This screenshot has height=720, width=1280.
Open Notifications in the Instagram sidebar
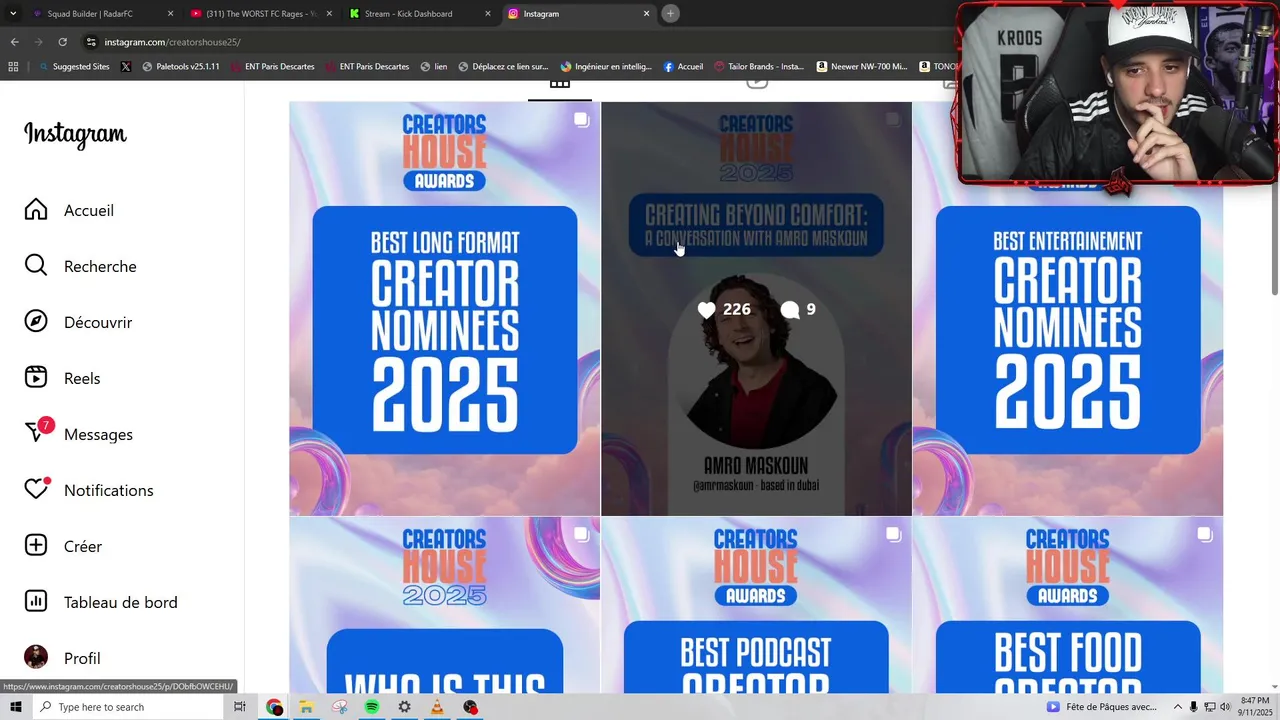pos(89,490)
